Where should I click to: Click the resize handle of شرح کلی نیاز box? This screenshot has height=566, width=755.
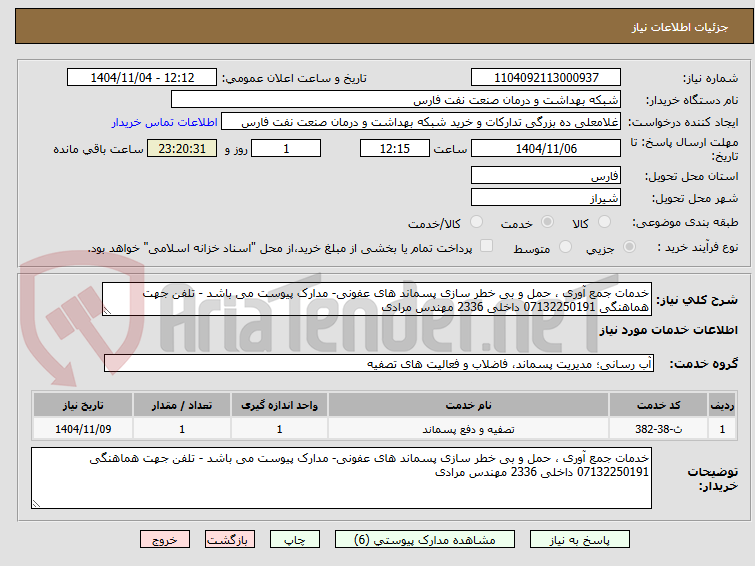[x=107, y=311]
